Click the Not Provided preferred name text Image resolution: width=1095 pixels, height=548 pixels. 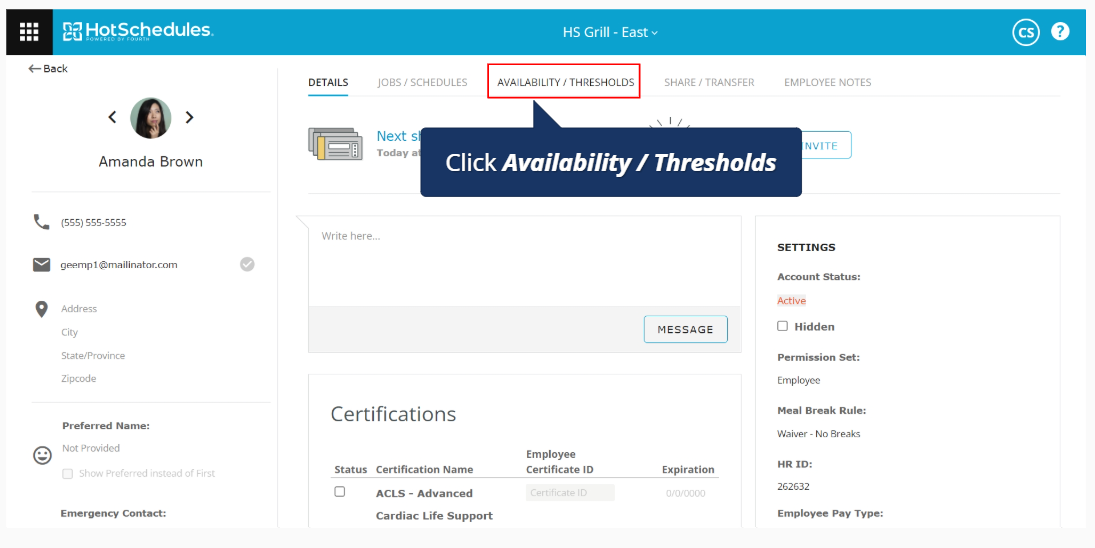tap(91, 448)
